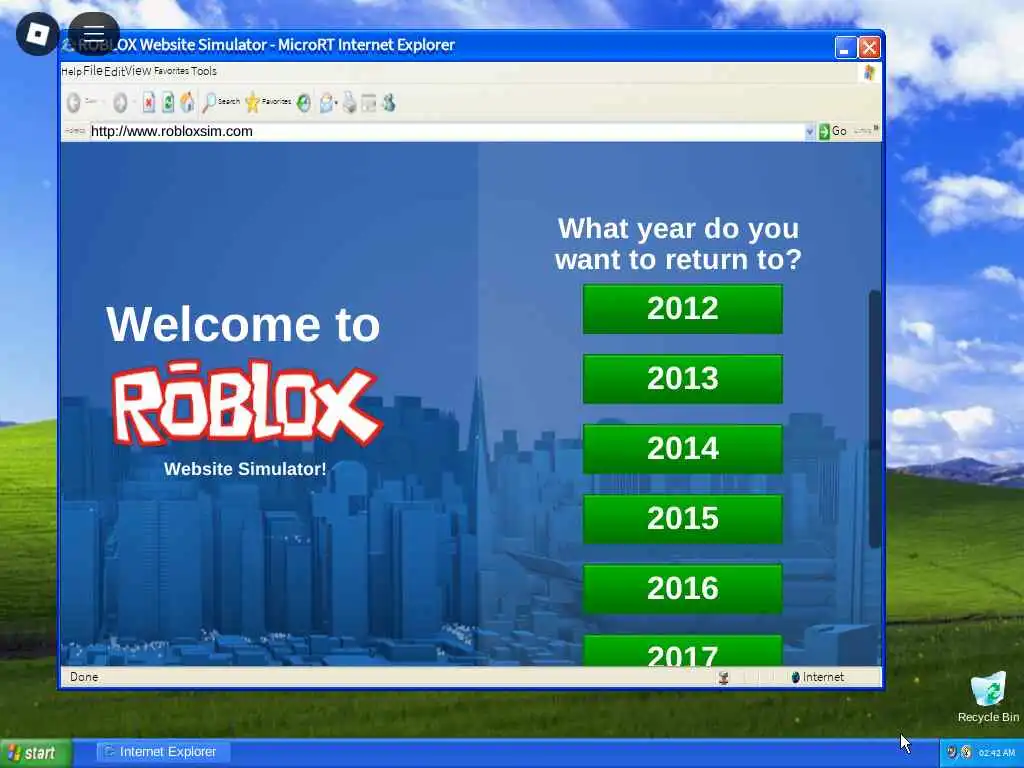Open Favorites star toolbar button
The height and width of the screenshot is (768, 1024).
[268, 102]
